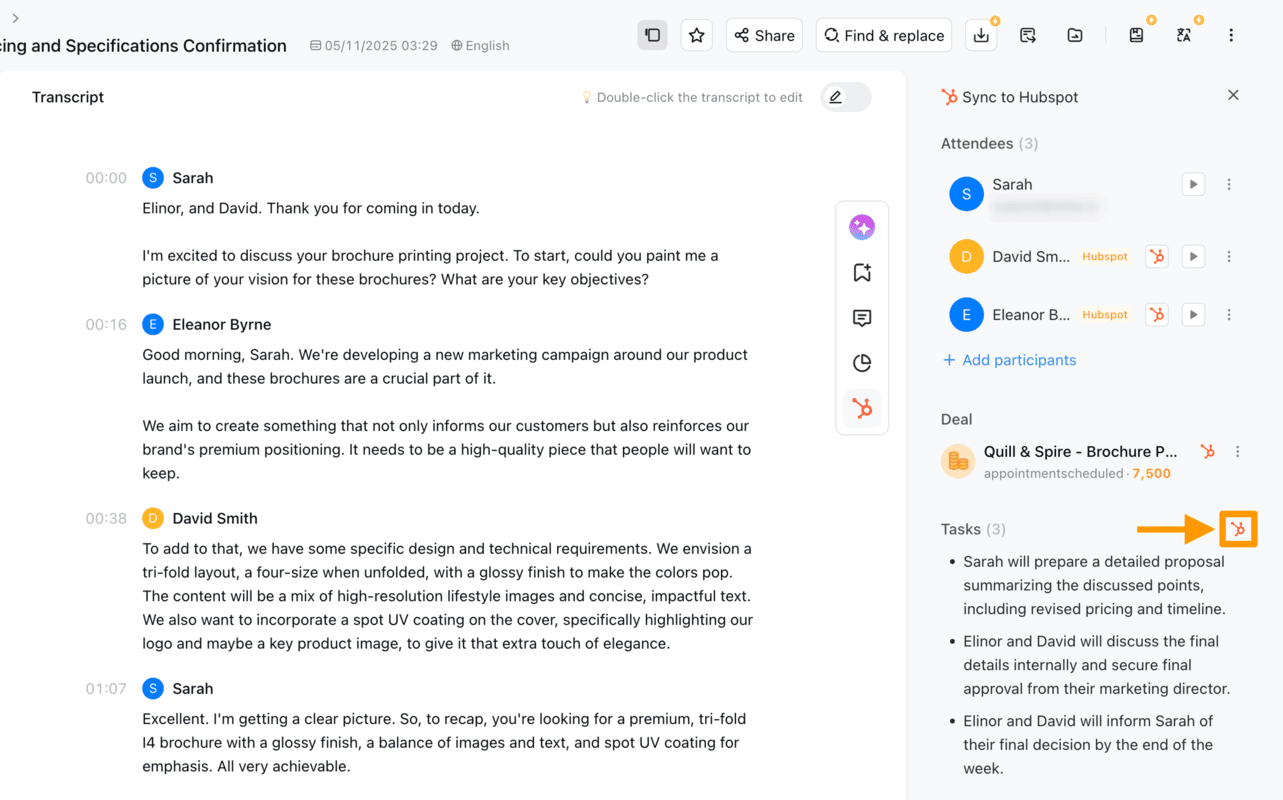This screenshot has width=1283, height=800.
Task: Open more options for attendee Eleanor B...
Action: (x=1229, y=314)
